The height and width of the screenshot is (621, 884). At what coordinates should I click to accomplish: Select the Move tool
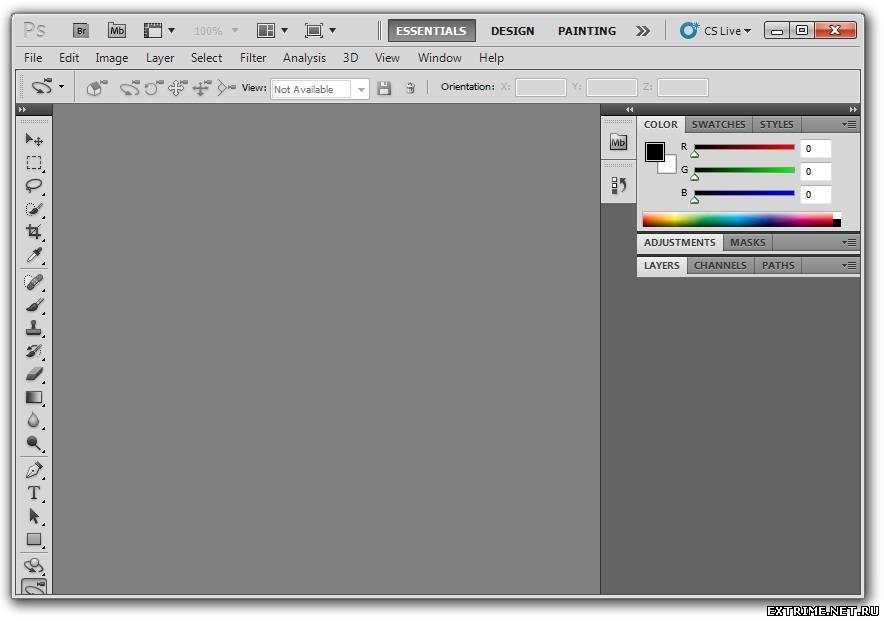34,139
